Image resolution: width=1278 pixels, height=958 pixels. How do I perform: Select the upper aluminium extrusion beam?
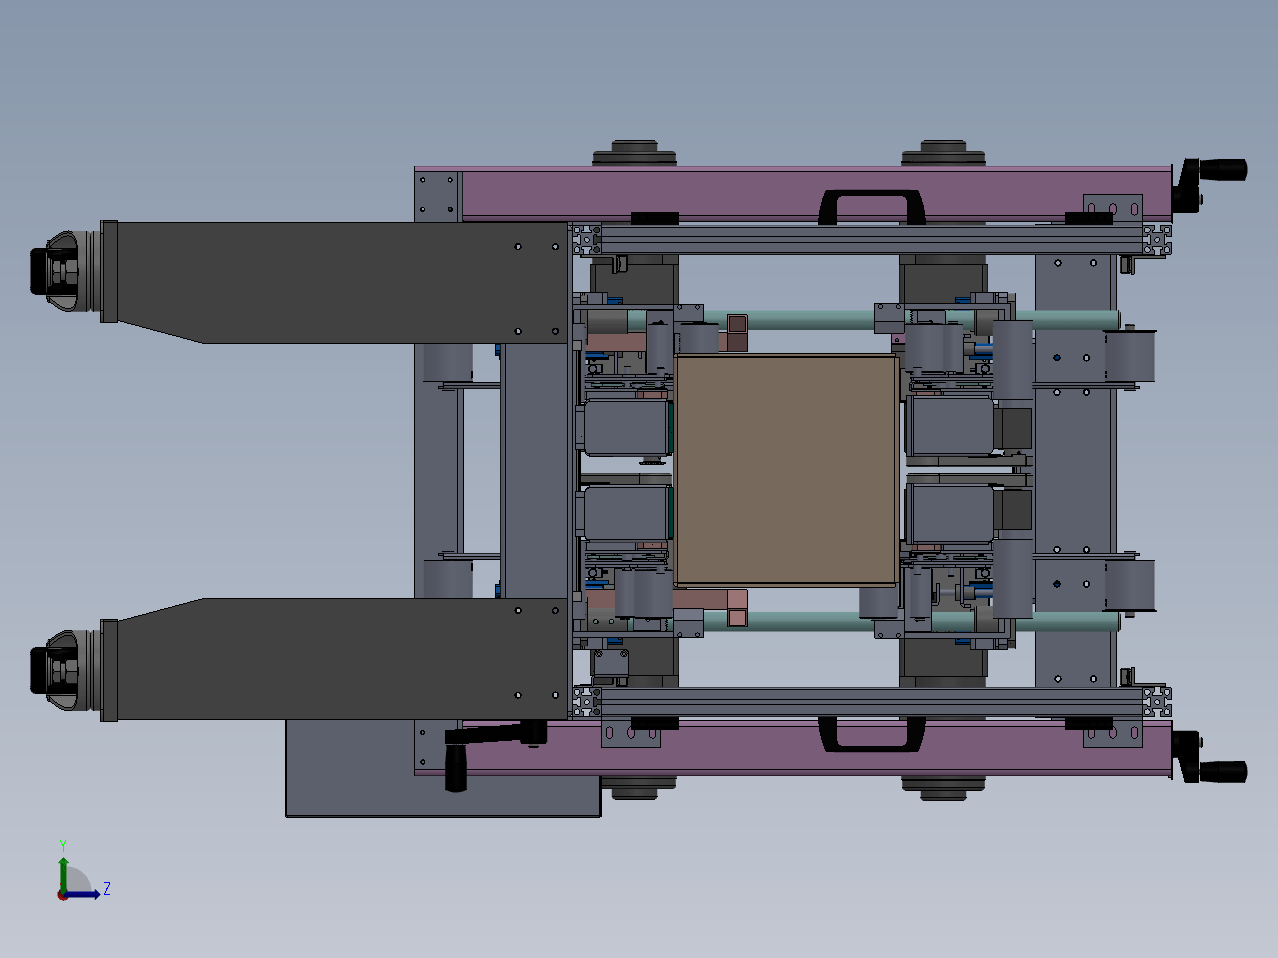(870, 239)
